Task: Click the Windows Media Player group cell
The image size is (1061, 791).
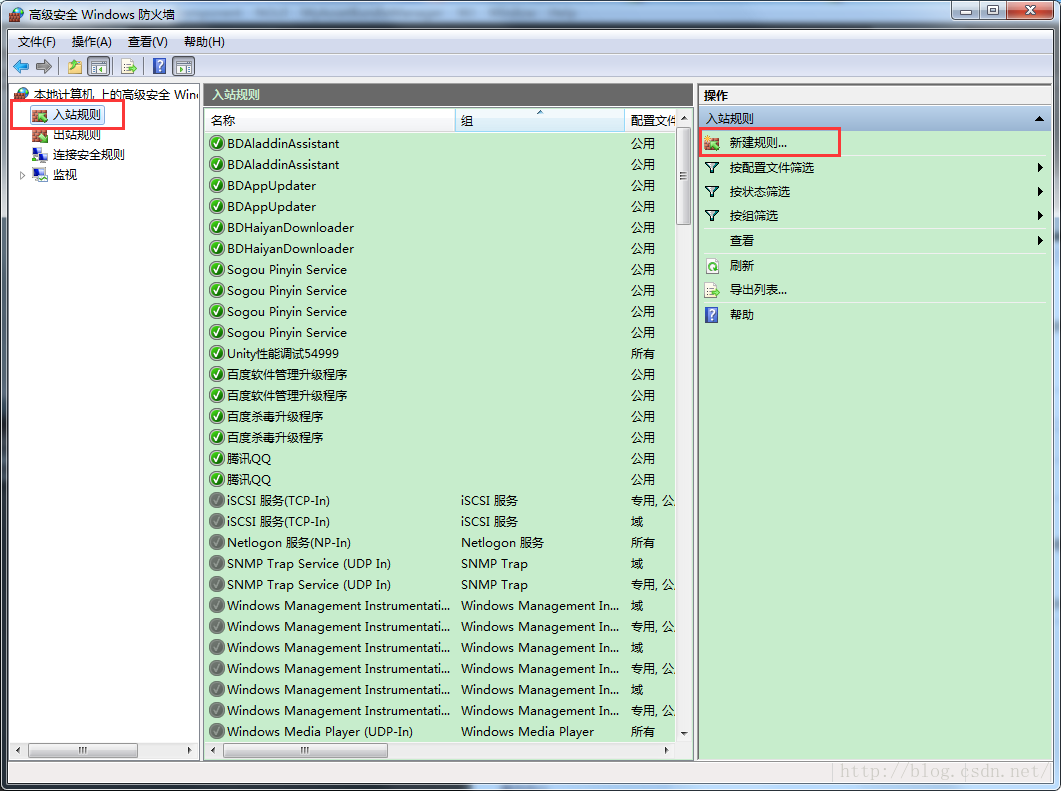Action: pos(527,731)
